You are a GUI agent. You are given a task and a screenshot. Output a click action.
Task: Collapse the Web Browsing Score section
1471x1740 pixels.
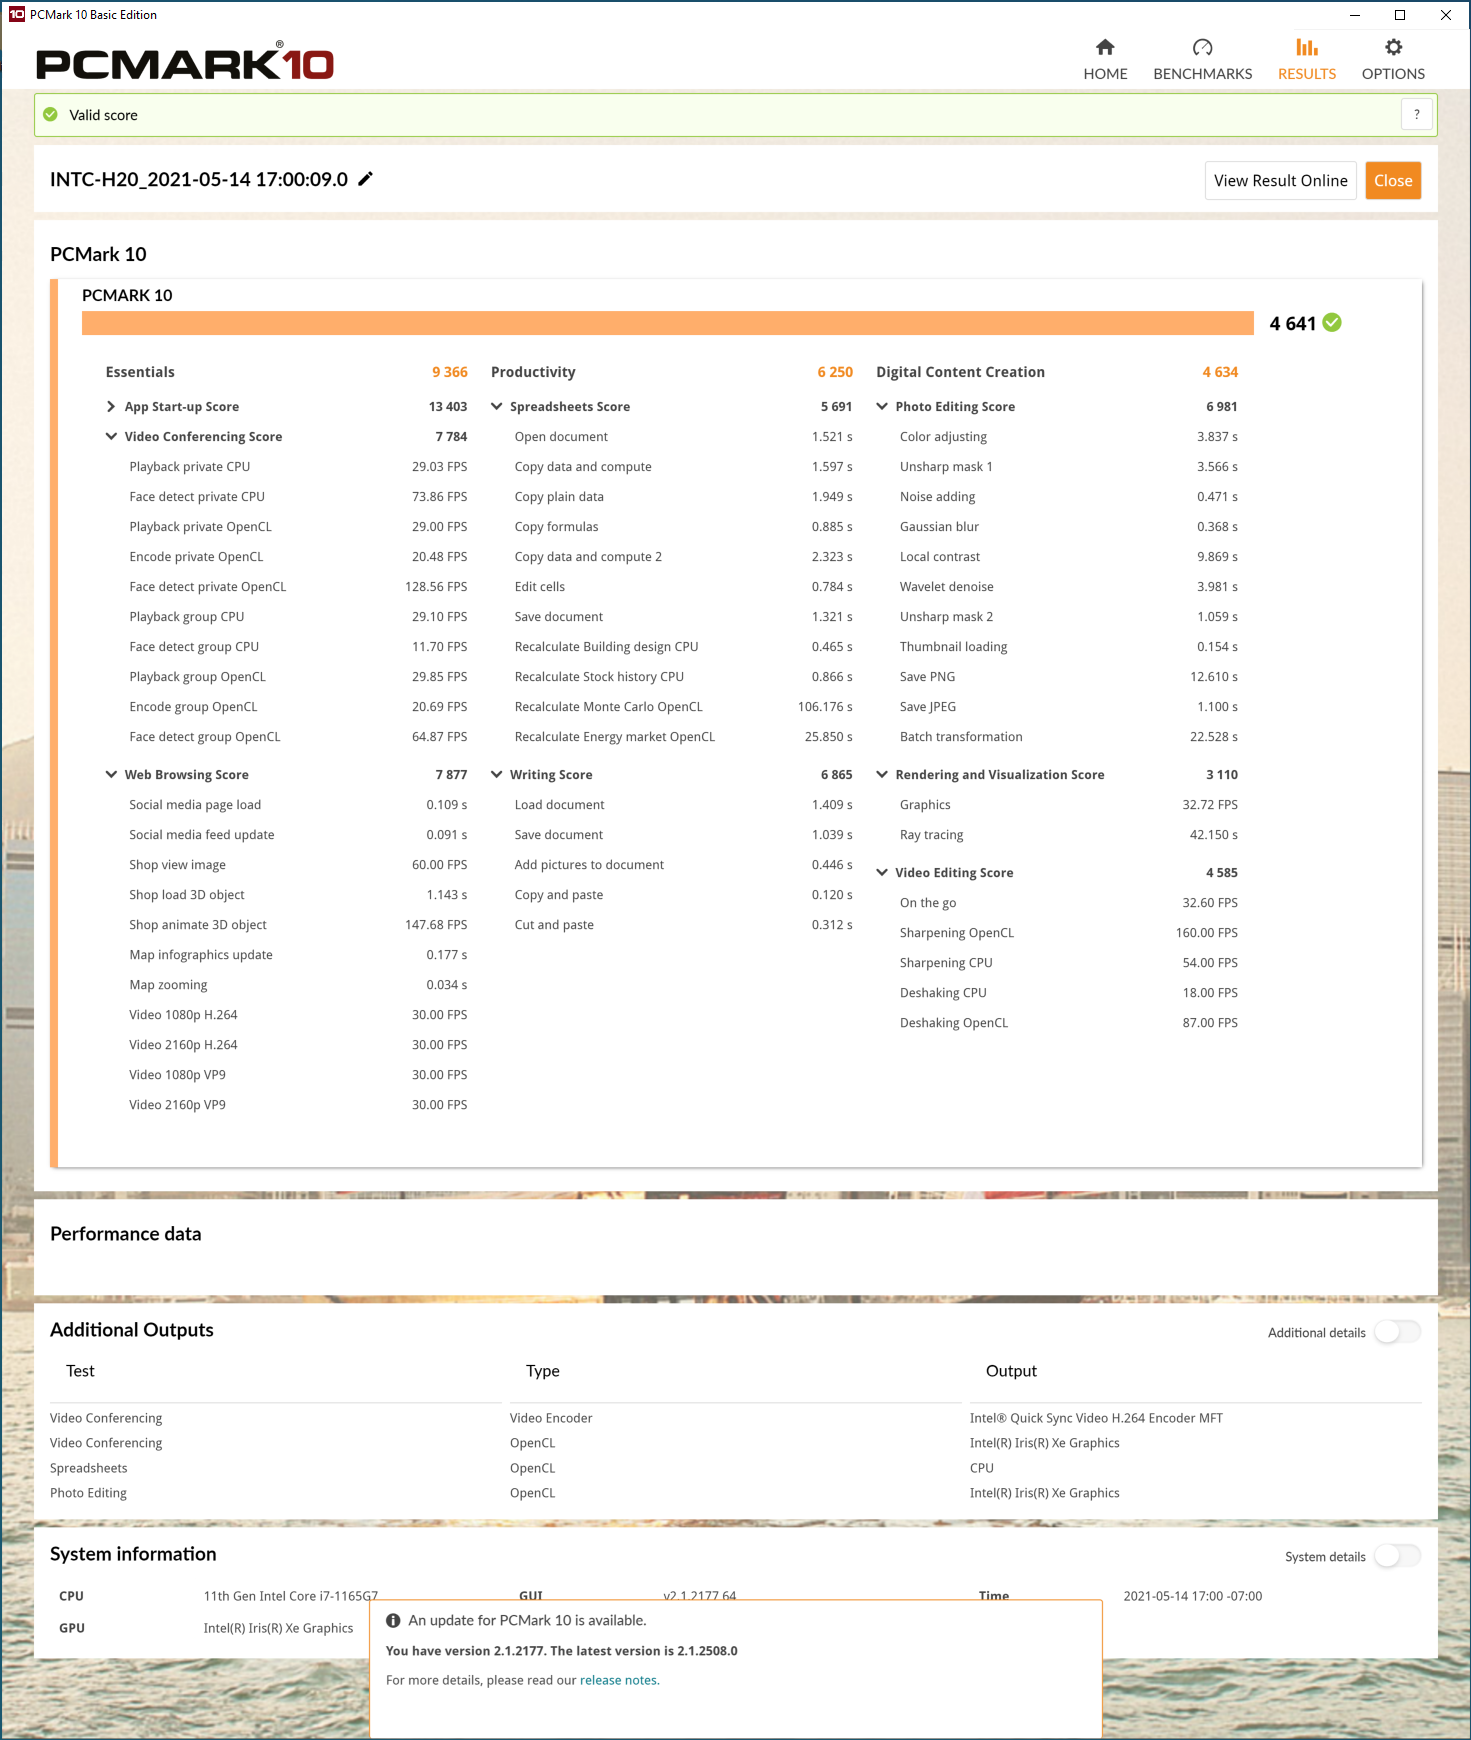click(111, 775)
